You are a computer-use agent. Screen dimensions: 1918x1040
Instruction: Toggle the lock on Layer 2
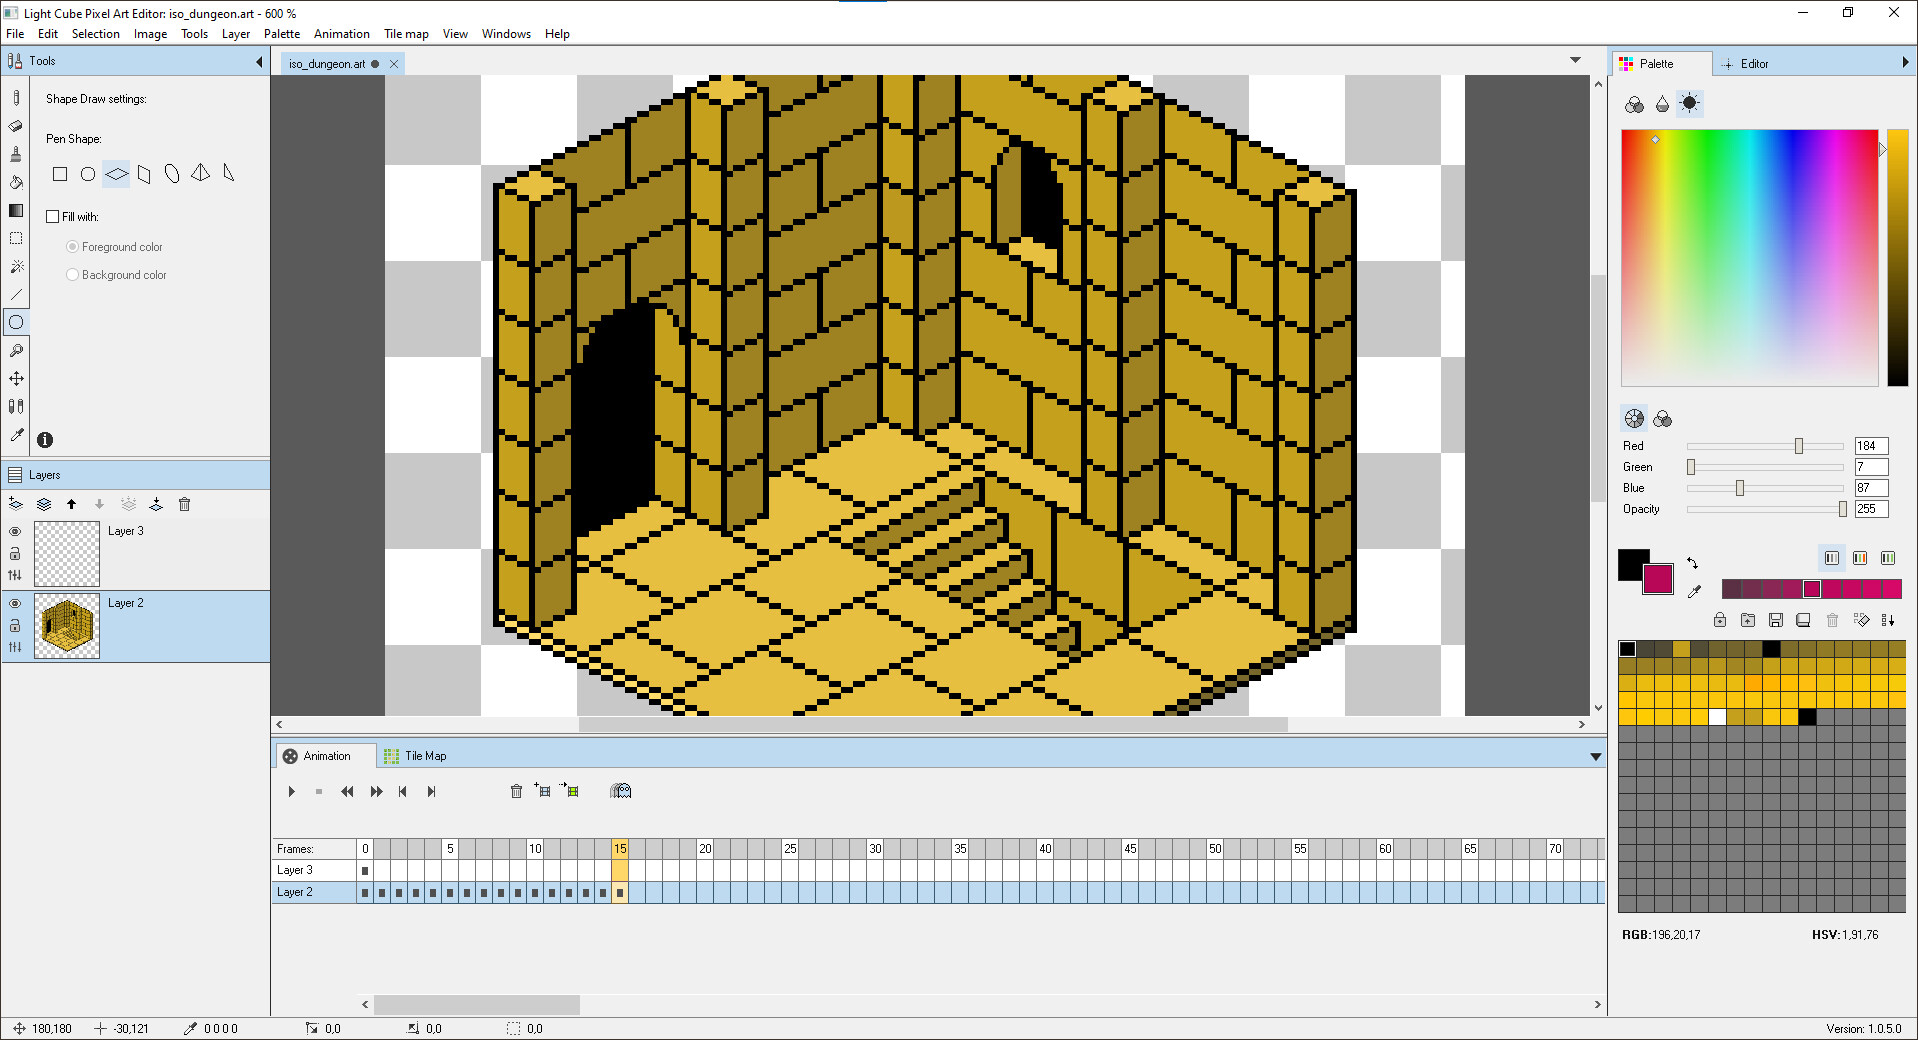15,625
